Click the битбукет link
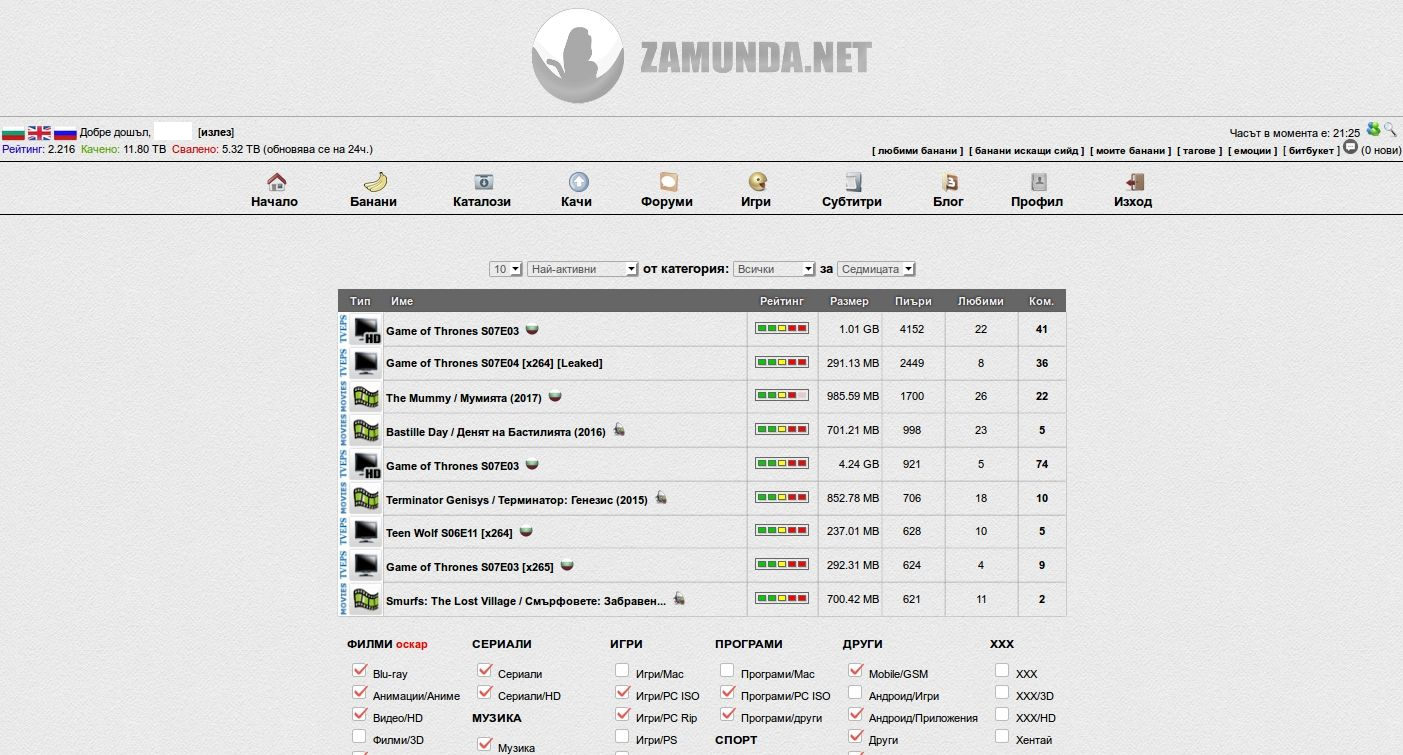This screenshot has width=1403, height=755. (x=1312, y=151)
